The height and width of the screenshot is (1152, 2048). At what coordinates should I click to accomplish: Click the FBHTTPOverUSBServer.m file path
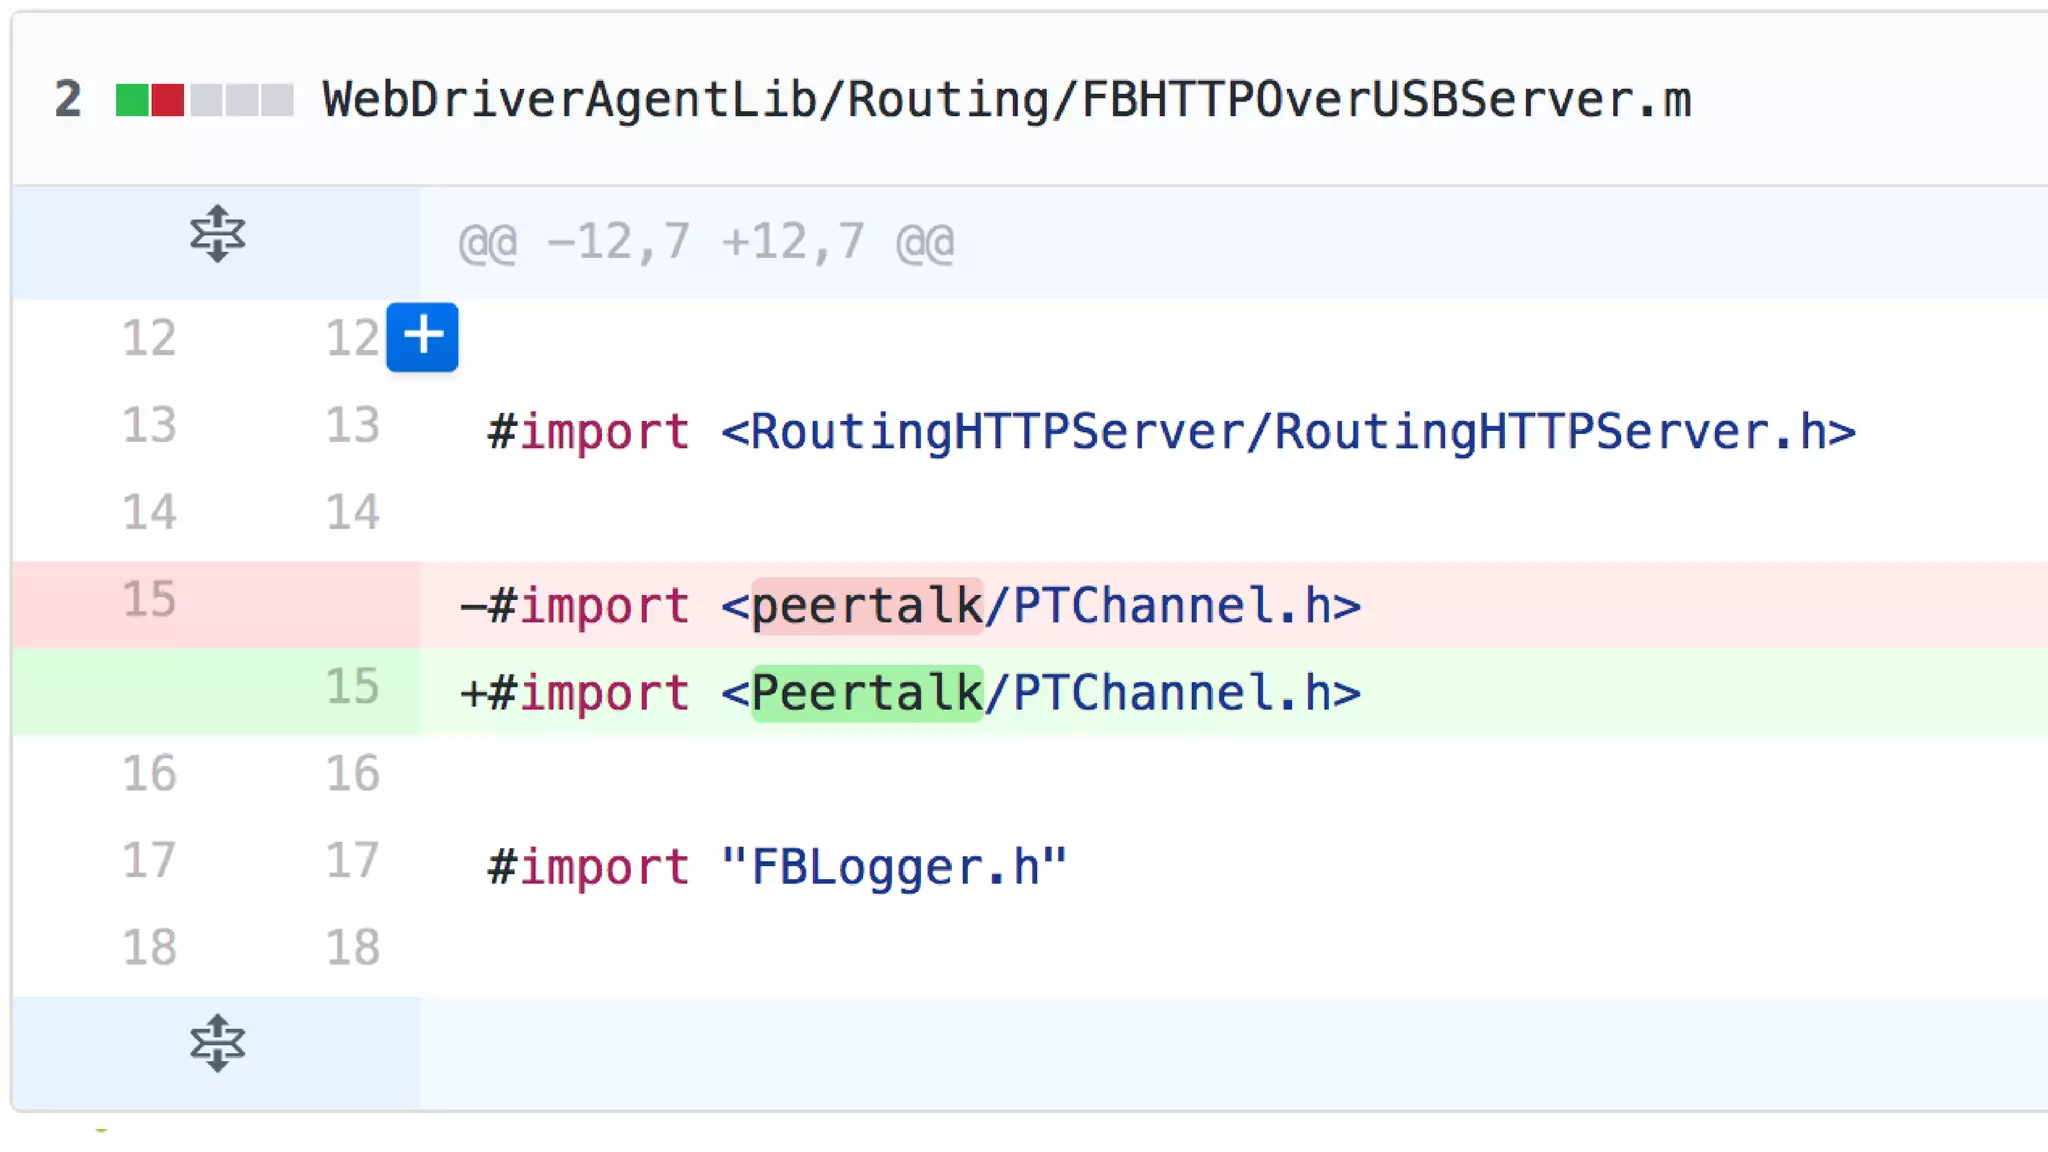click(x=1006, y=100)
